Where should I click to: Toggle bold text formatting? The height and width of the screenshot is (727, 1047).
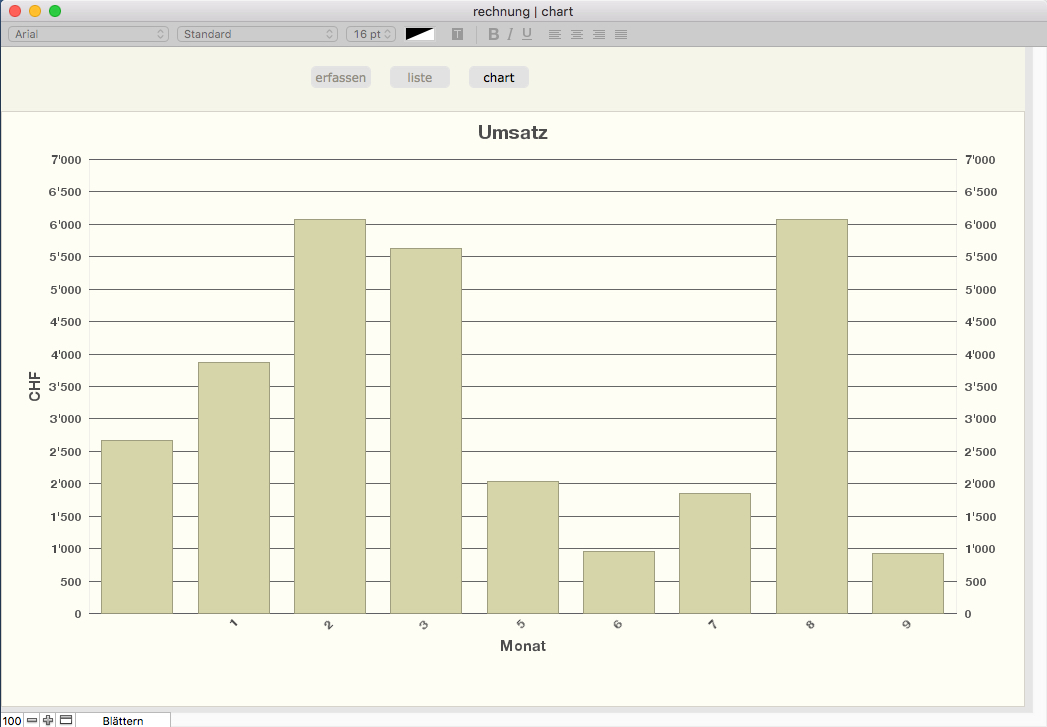[x=493, y=34]
